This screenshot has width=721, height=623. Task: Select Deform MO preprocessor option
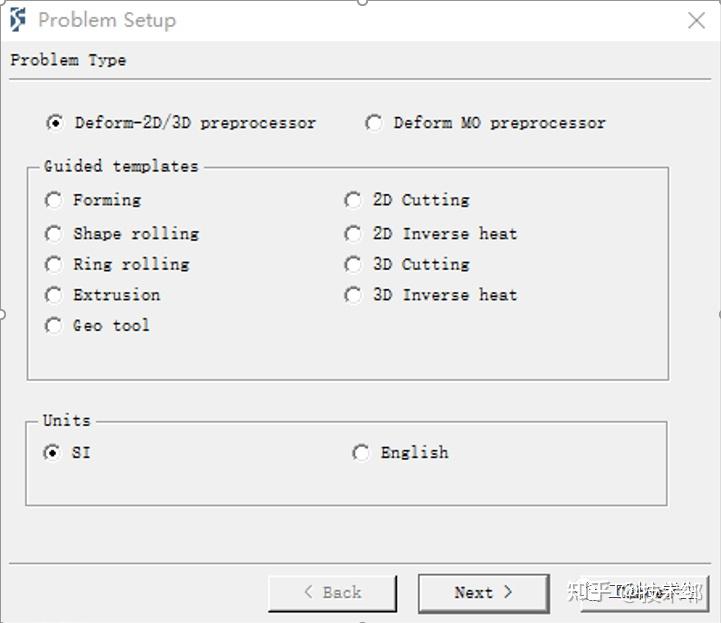(374, 123)
